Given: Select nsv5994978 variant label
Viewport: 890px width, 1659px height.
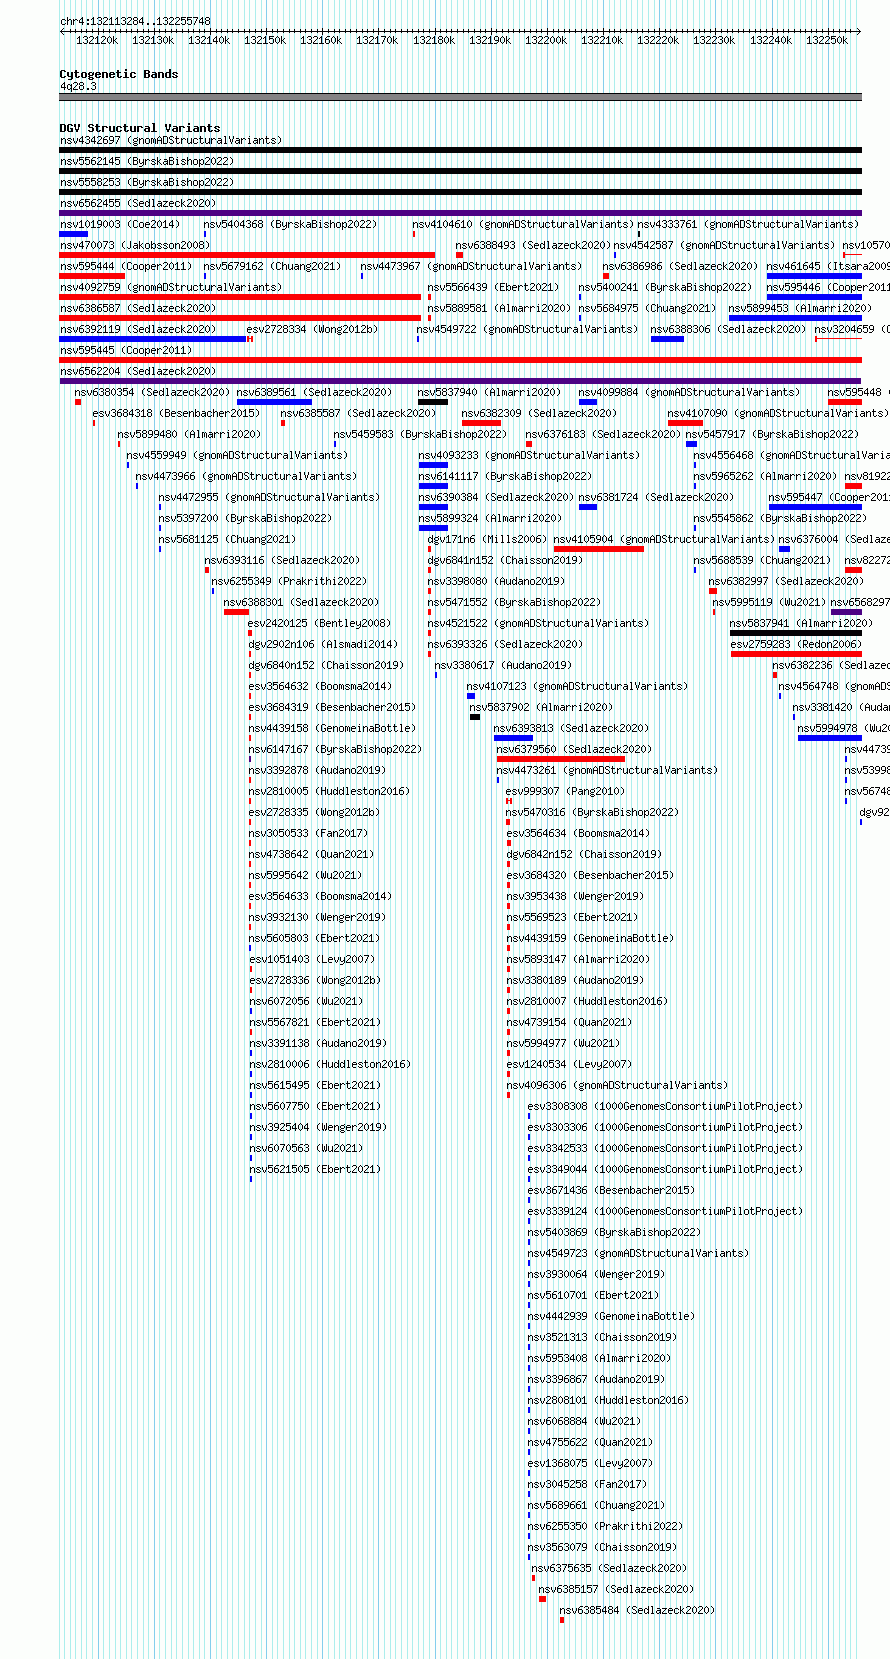Looking at the screenshot, I should tap(843, 728).
